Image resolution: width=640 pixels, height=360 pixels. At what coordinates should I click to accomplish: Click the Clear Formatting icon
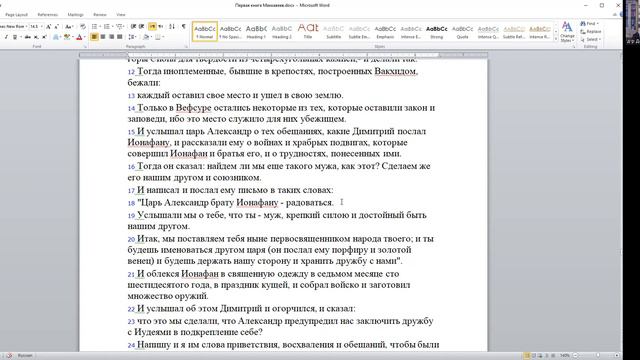tap(83, 27)
